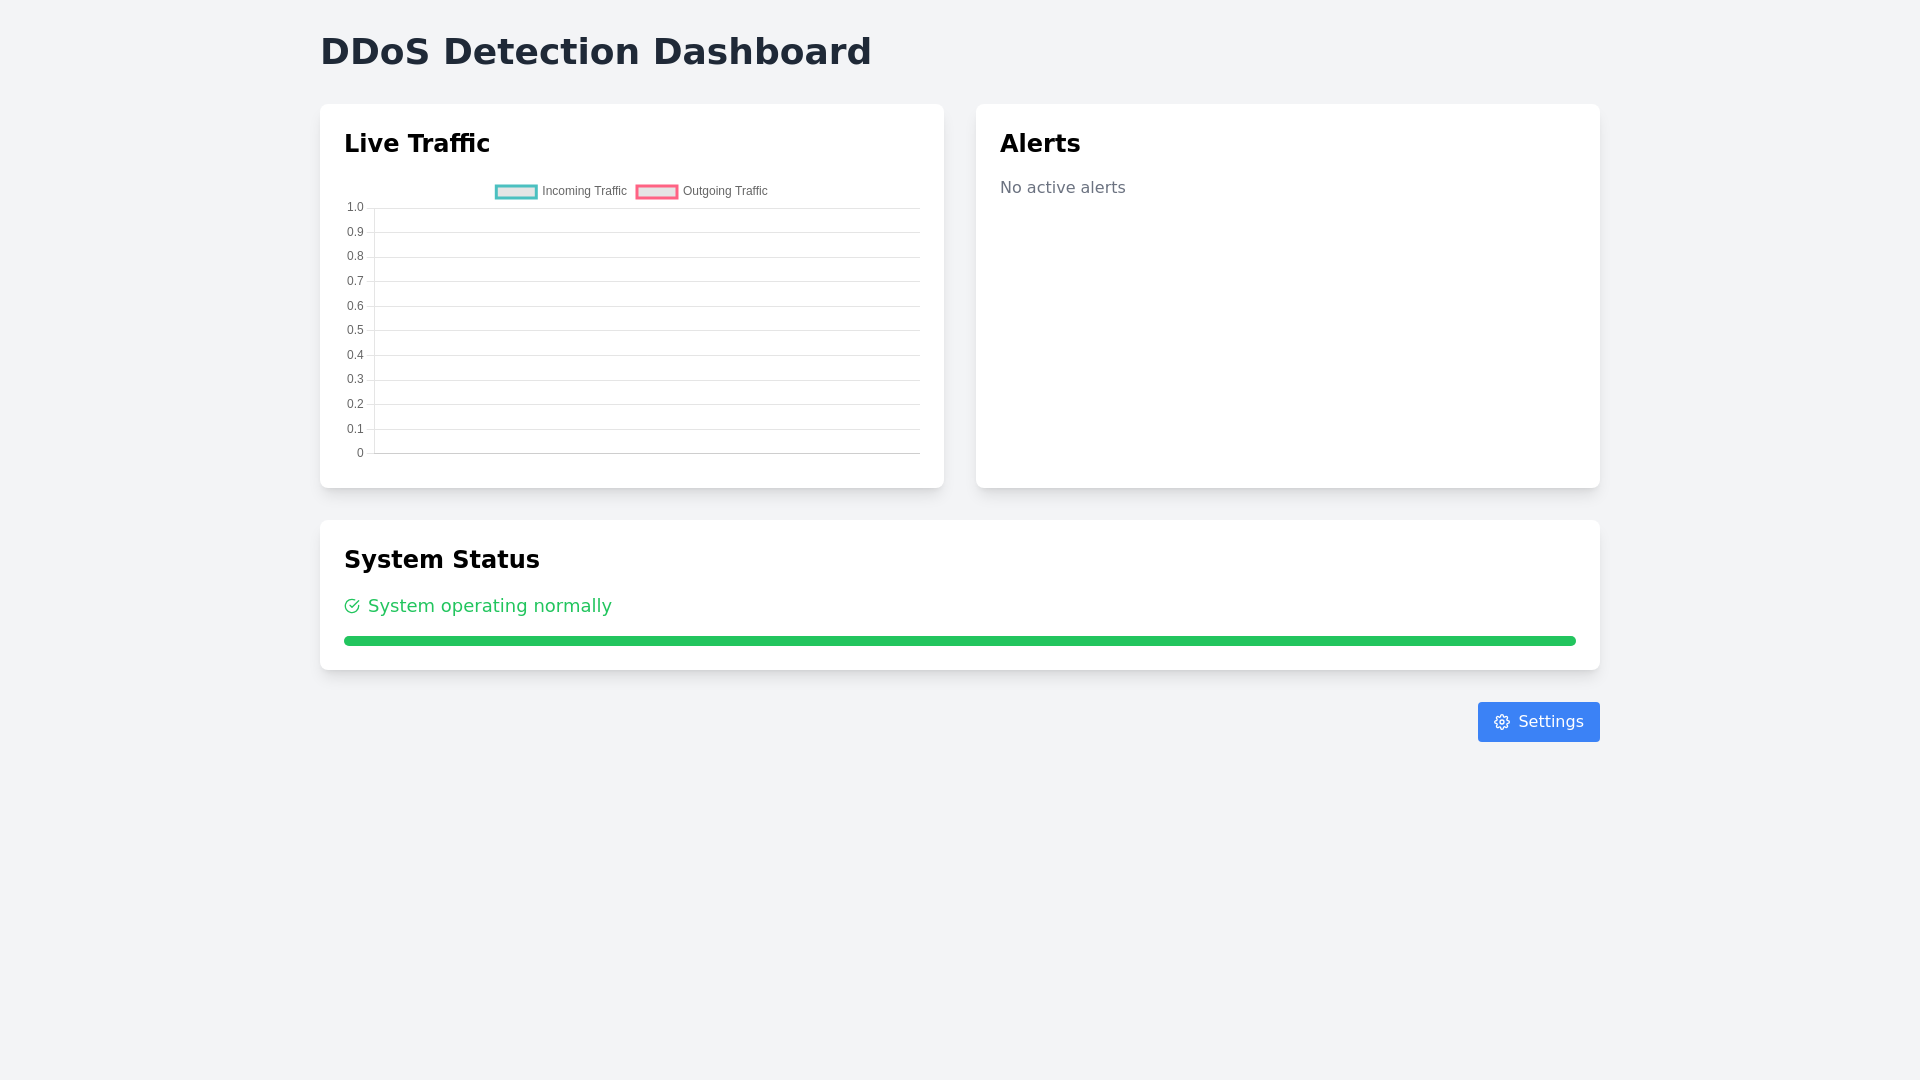The image size is (1920, 1080).
Task: Toggle visibility of Incoming Traffic dataset
Action: (560, 191)
